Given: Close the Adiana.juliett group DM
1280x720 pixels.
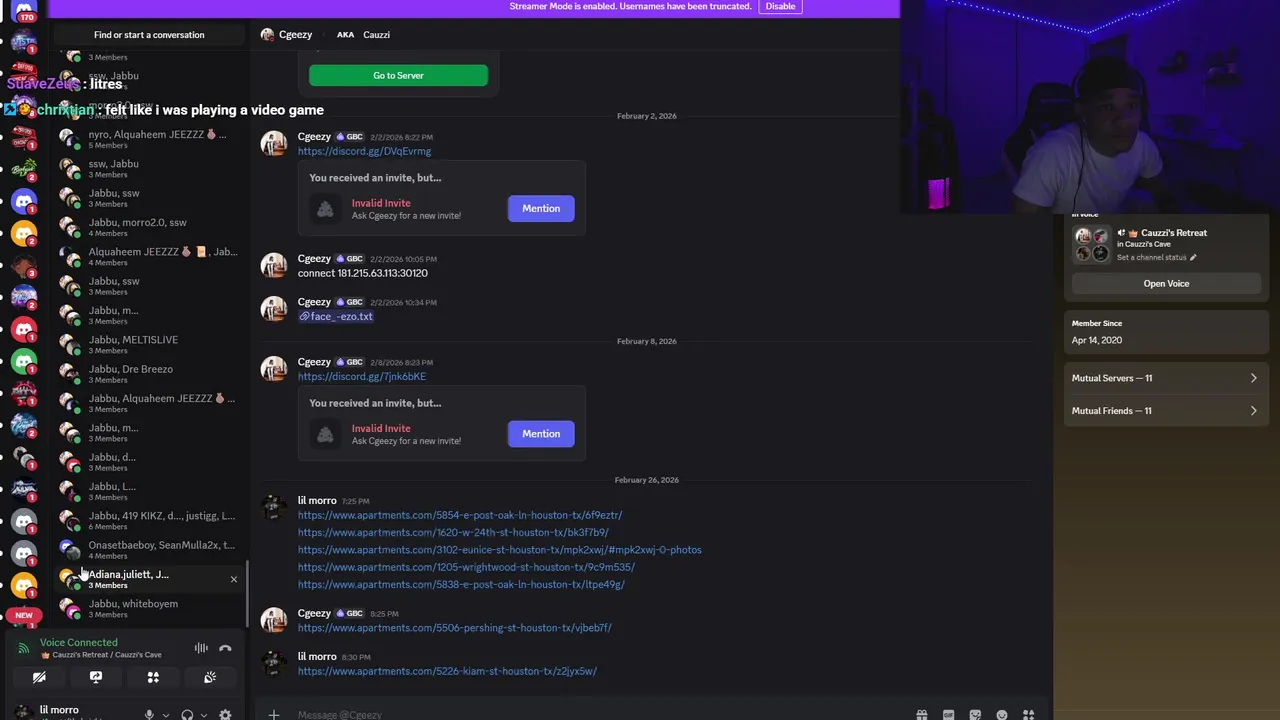Looking at the screenshot, I should pos(234,579).
